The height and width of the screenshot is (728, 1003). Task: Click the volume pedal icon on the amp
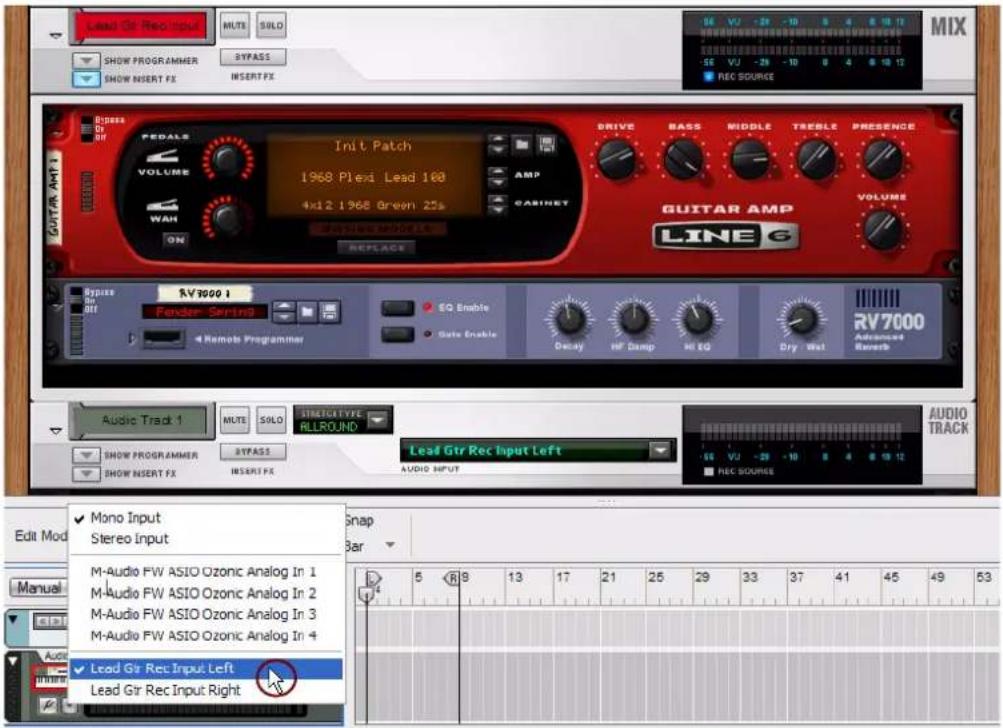162,157
